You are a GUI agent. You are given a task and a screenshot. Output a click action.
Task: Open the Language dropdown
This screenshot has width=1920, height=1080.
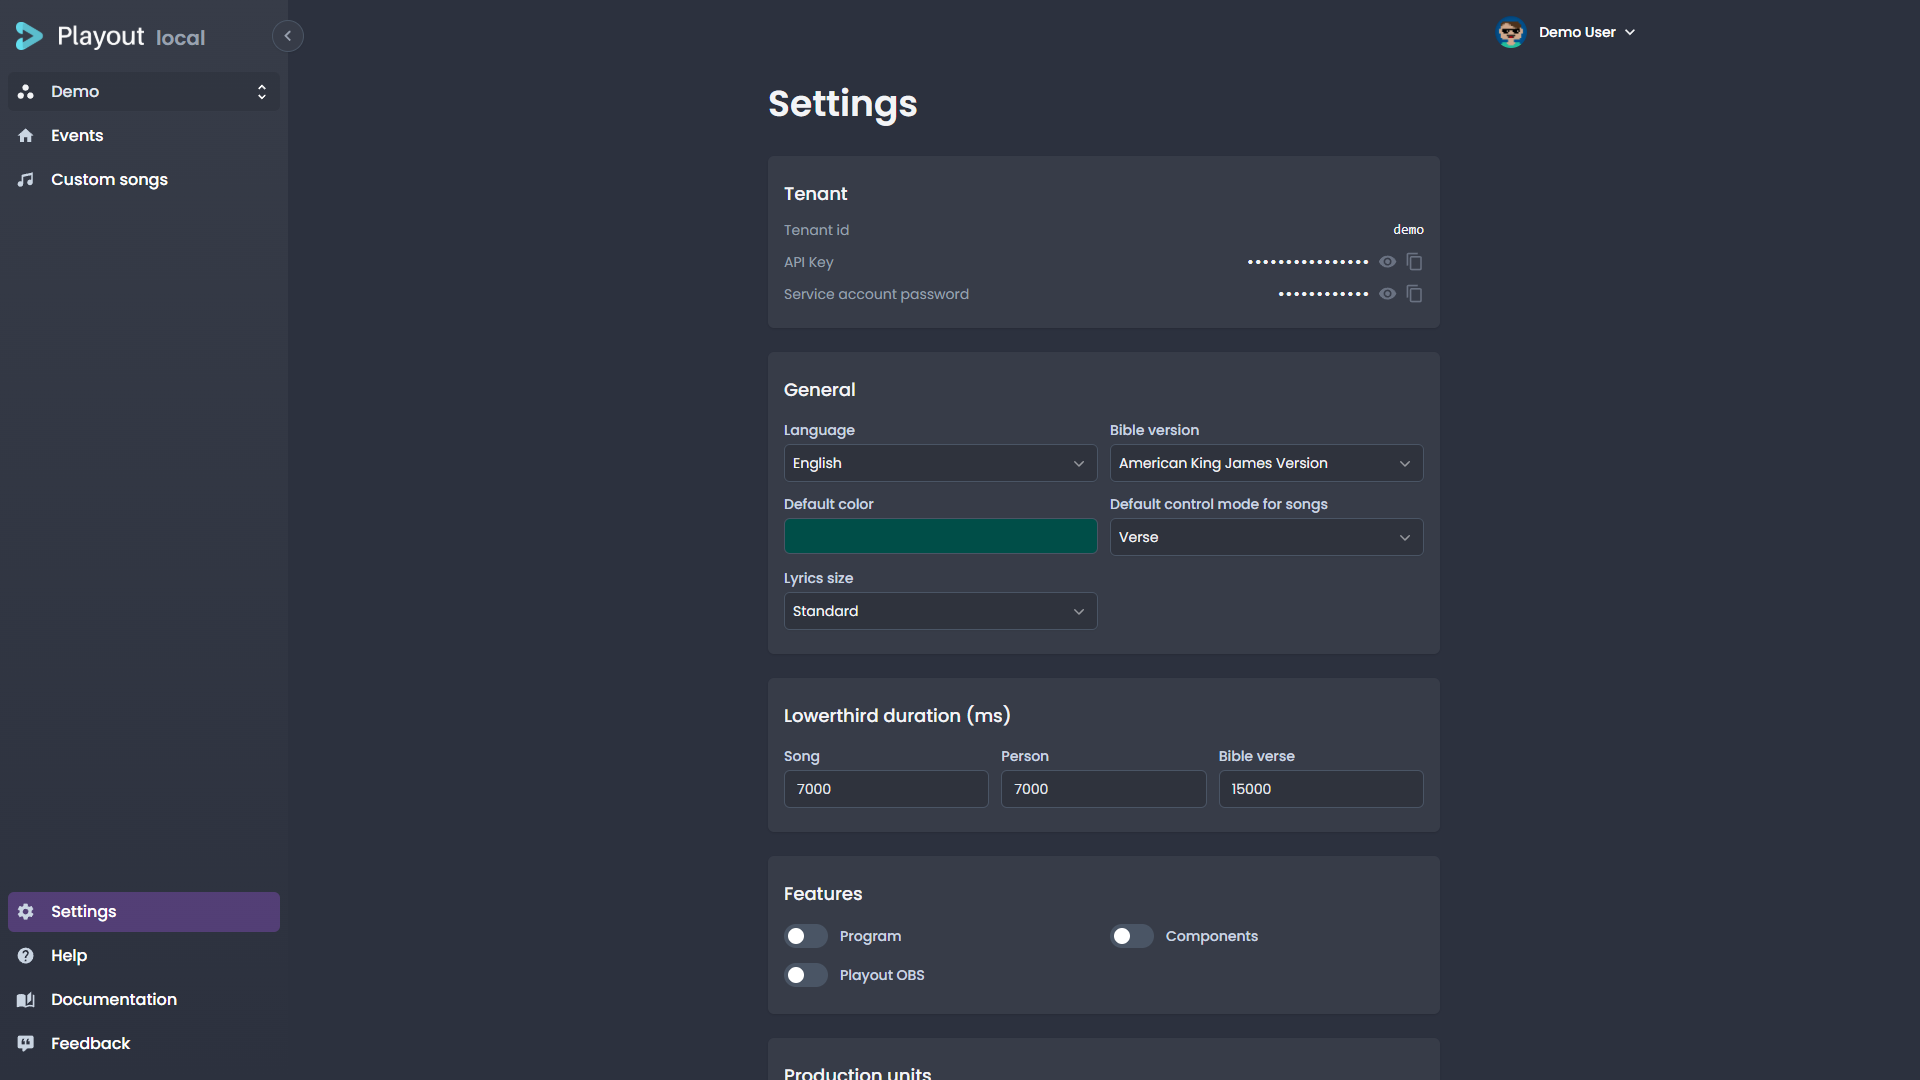[x=940, y=463]
